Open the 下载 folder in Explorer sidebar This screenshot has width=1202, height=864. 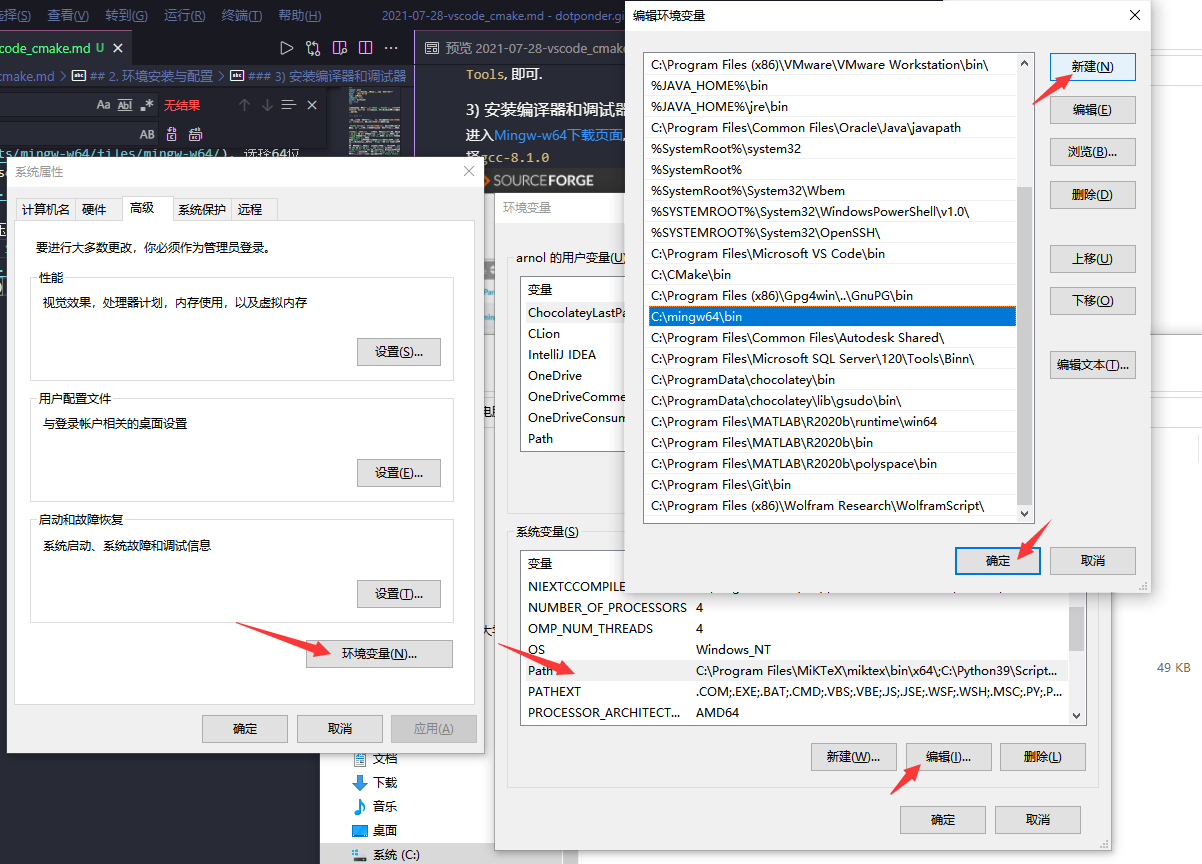point(385,782)
